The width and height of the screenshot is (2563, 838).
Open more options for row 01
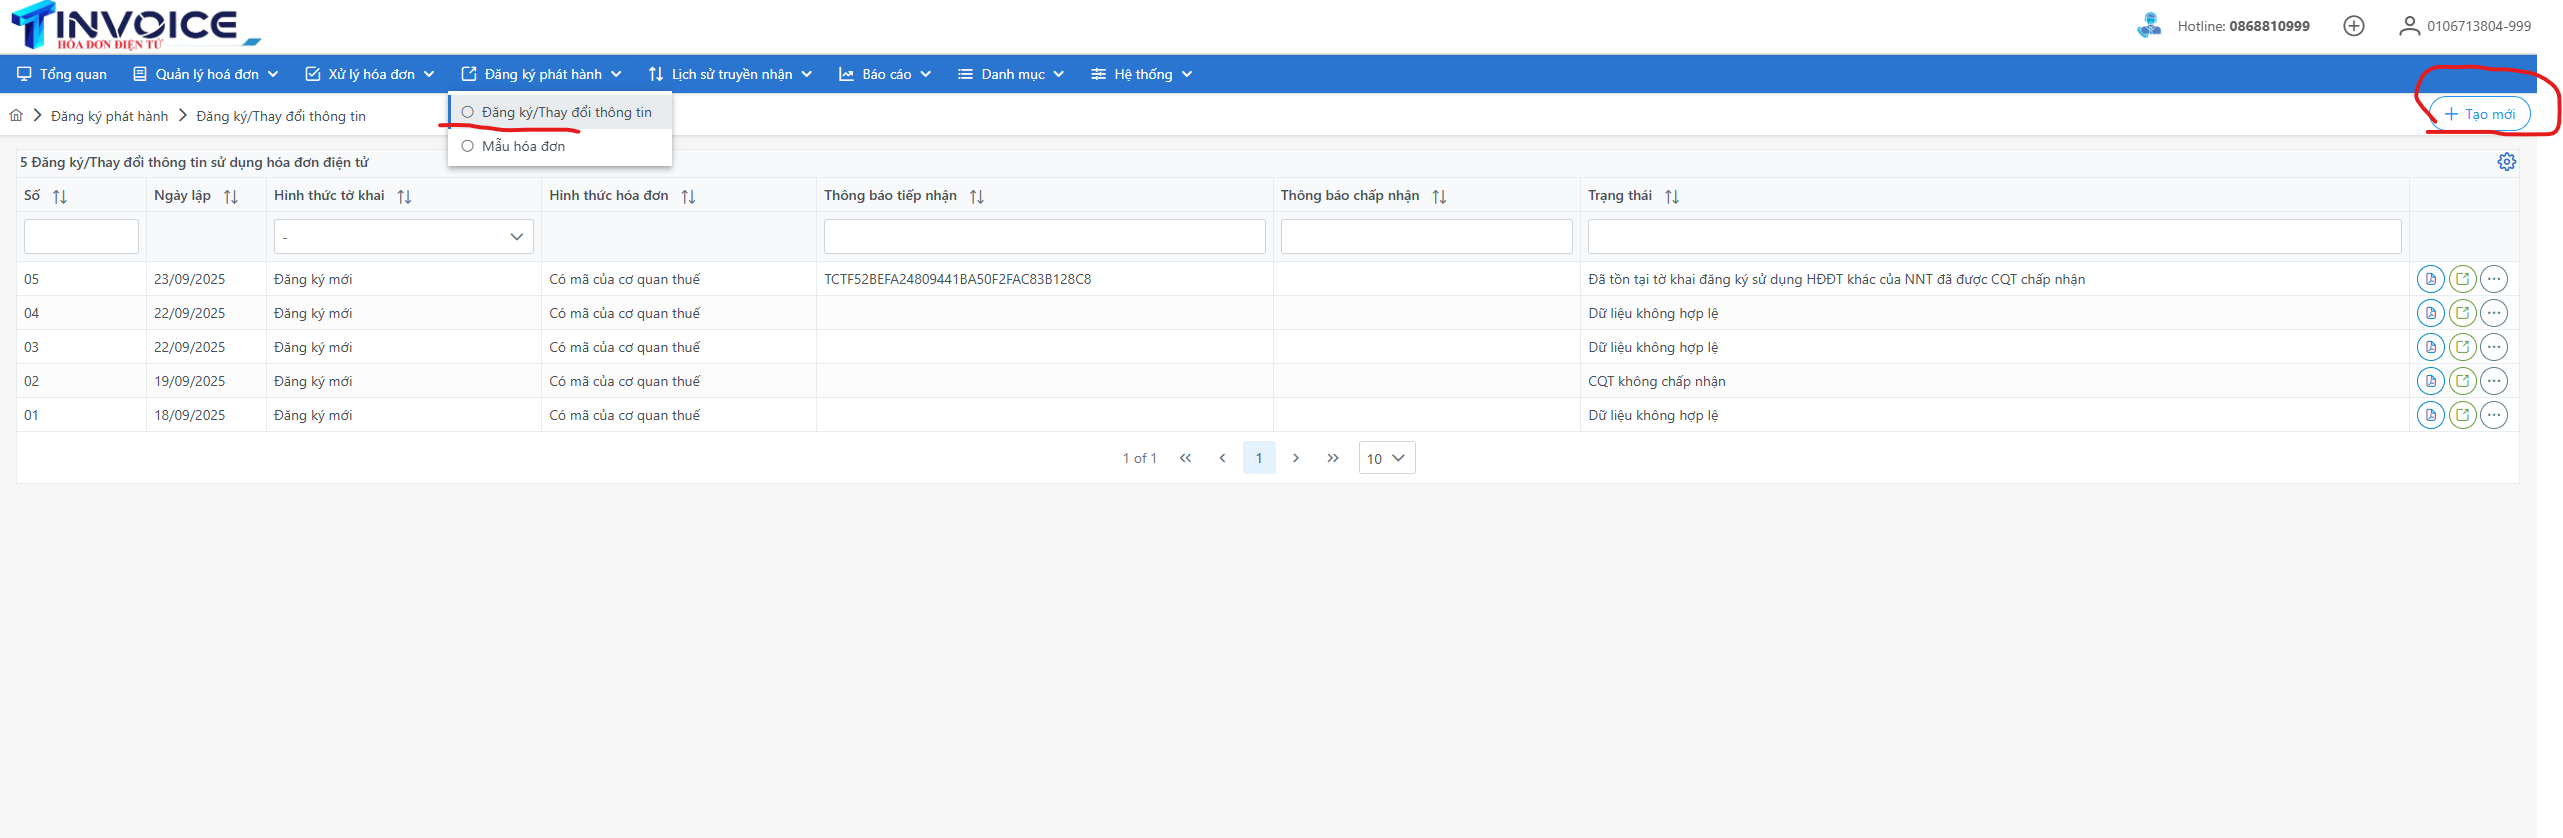[x=2494, y=415]
